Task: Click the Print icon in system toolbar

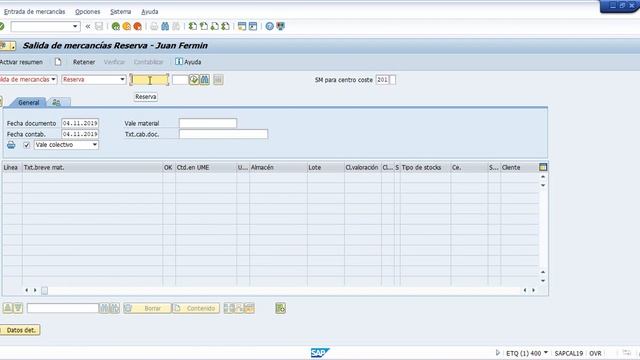Action: pos(154,27)
